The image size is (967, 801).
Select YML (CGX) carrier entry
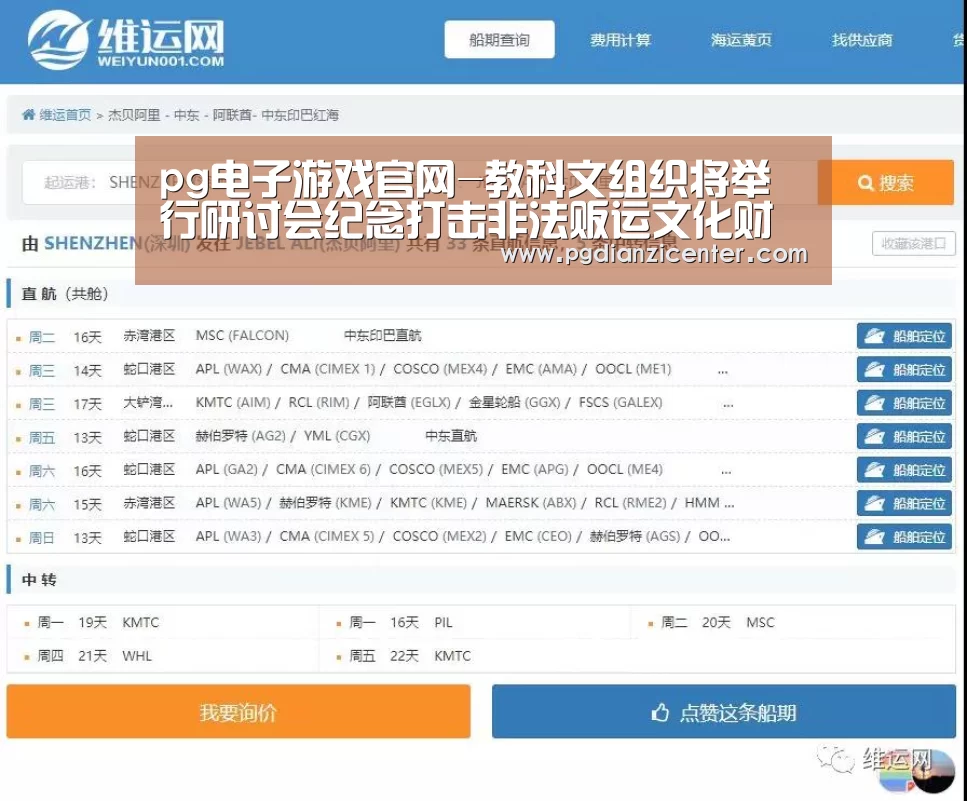337,435
